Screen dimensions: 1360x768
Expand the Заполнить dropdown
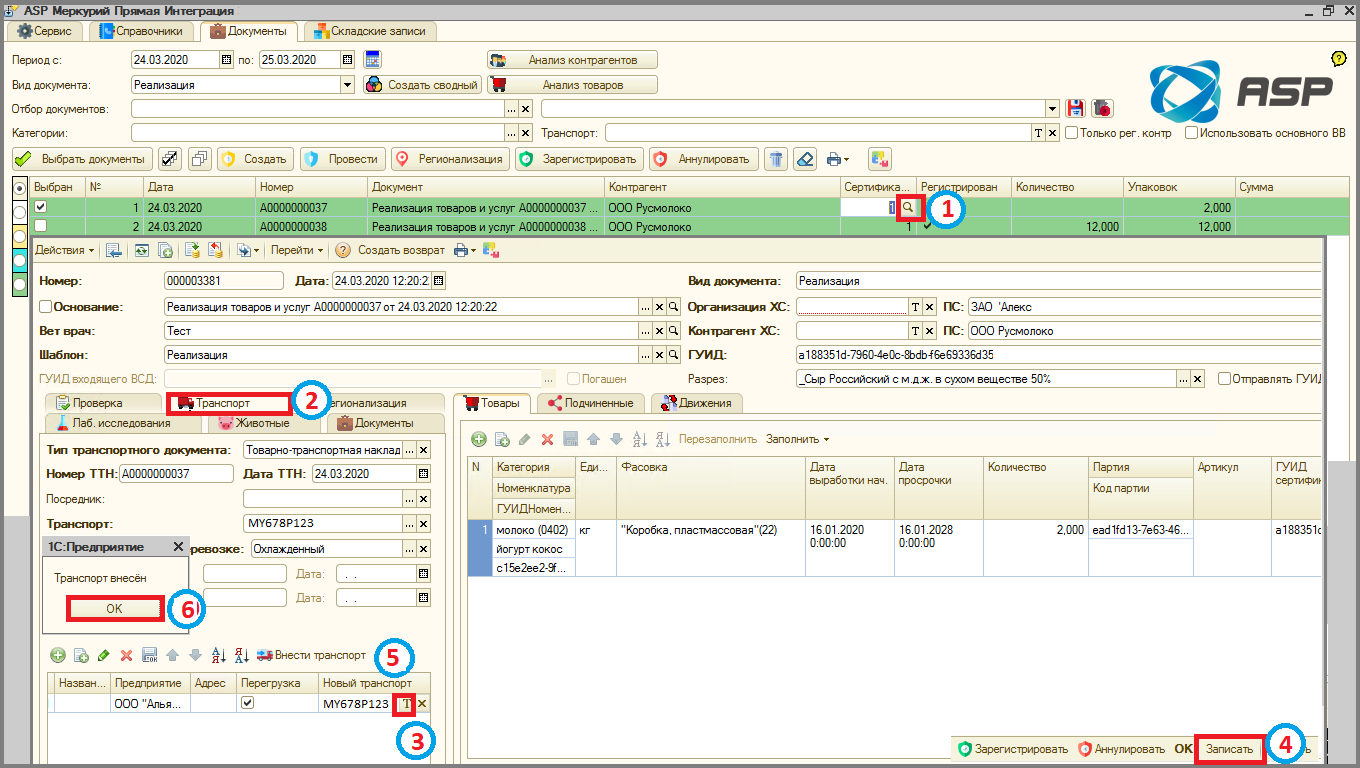click(797, 439)
